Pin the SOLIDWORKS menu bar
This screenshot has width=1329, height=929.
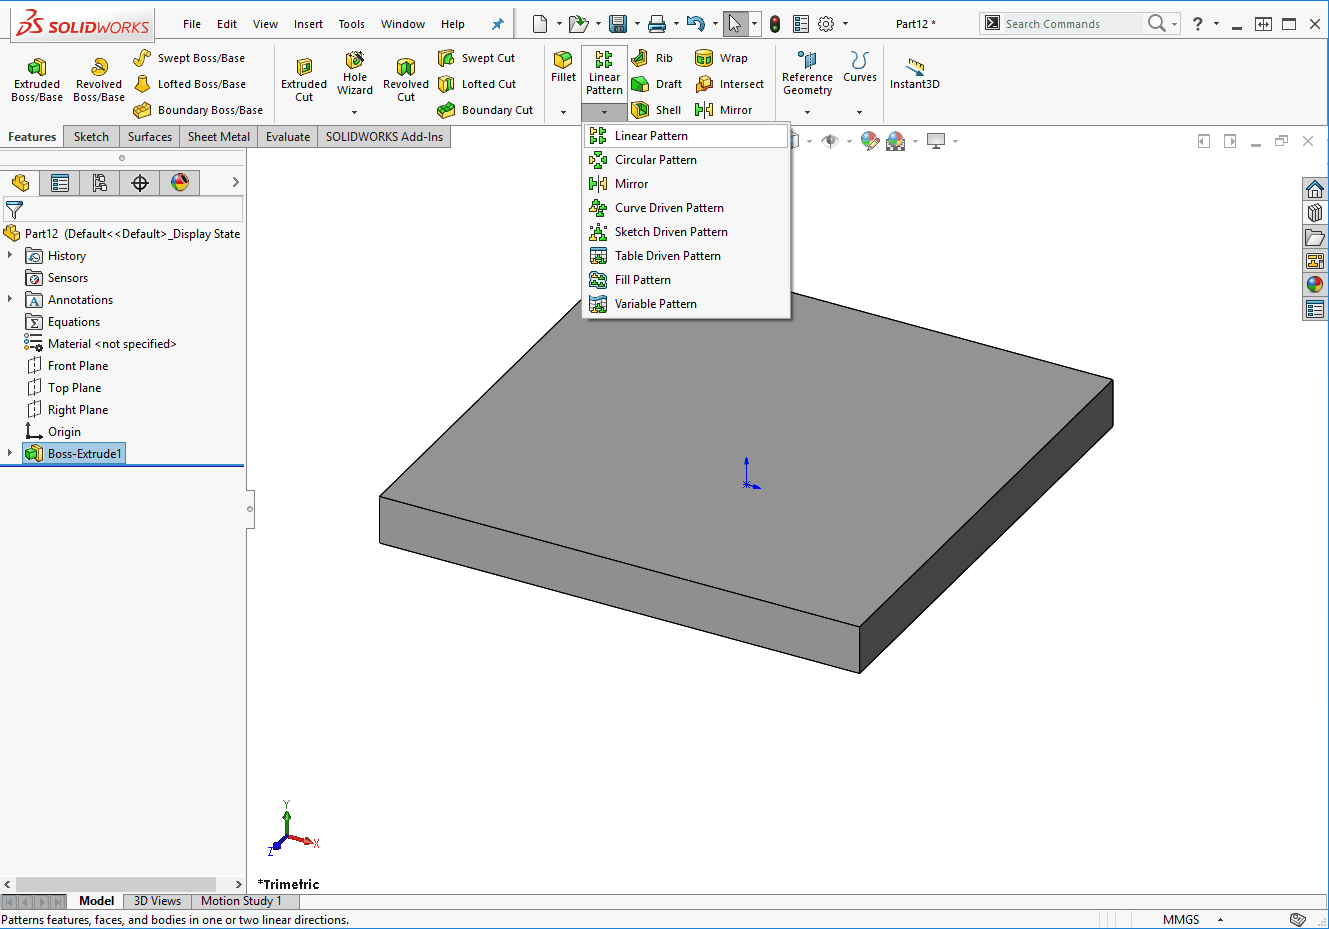(x=497, y=24)
